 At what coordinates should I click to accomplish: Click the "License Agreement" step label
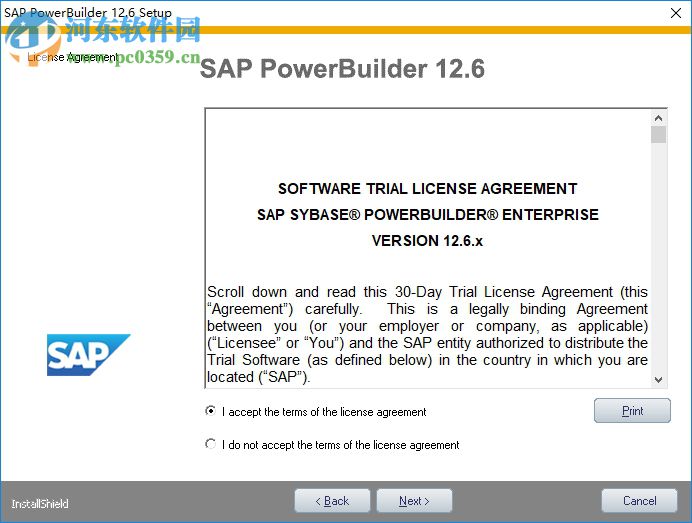[x=72, y=57]
